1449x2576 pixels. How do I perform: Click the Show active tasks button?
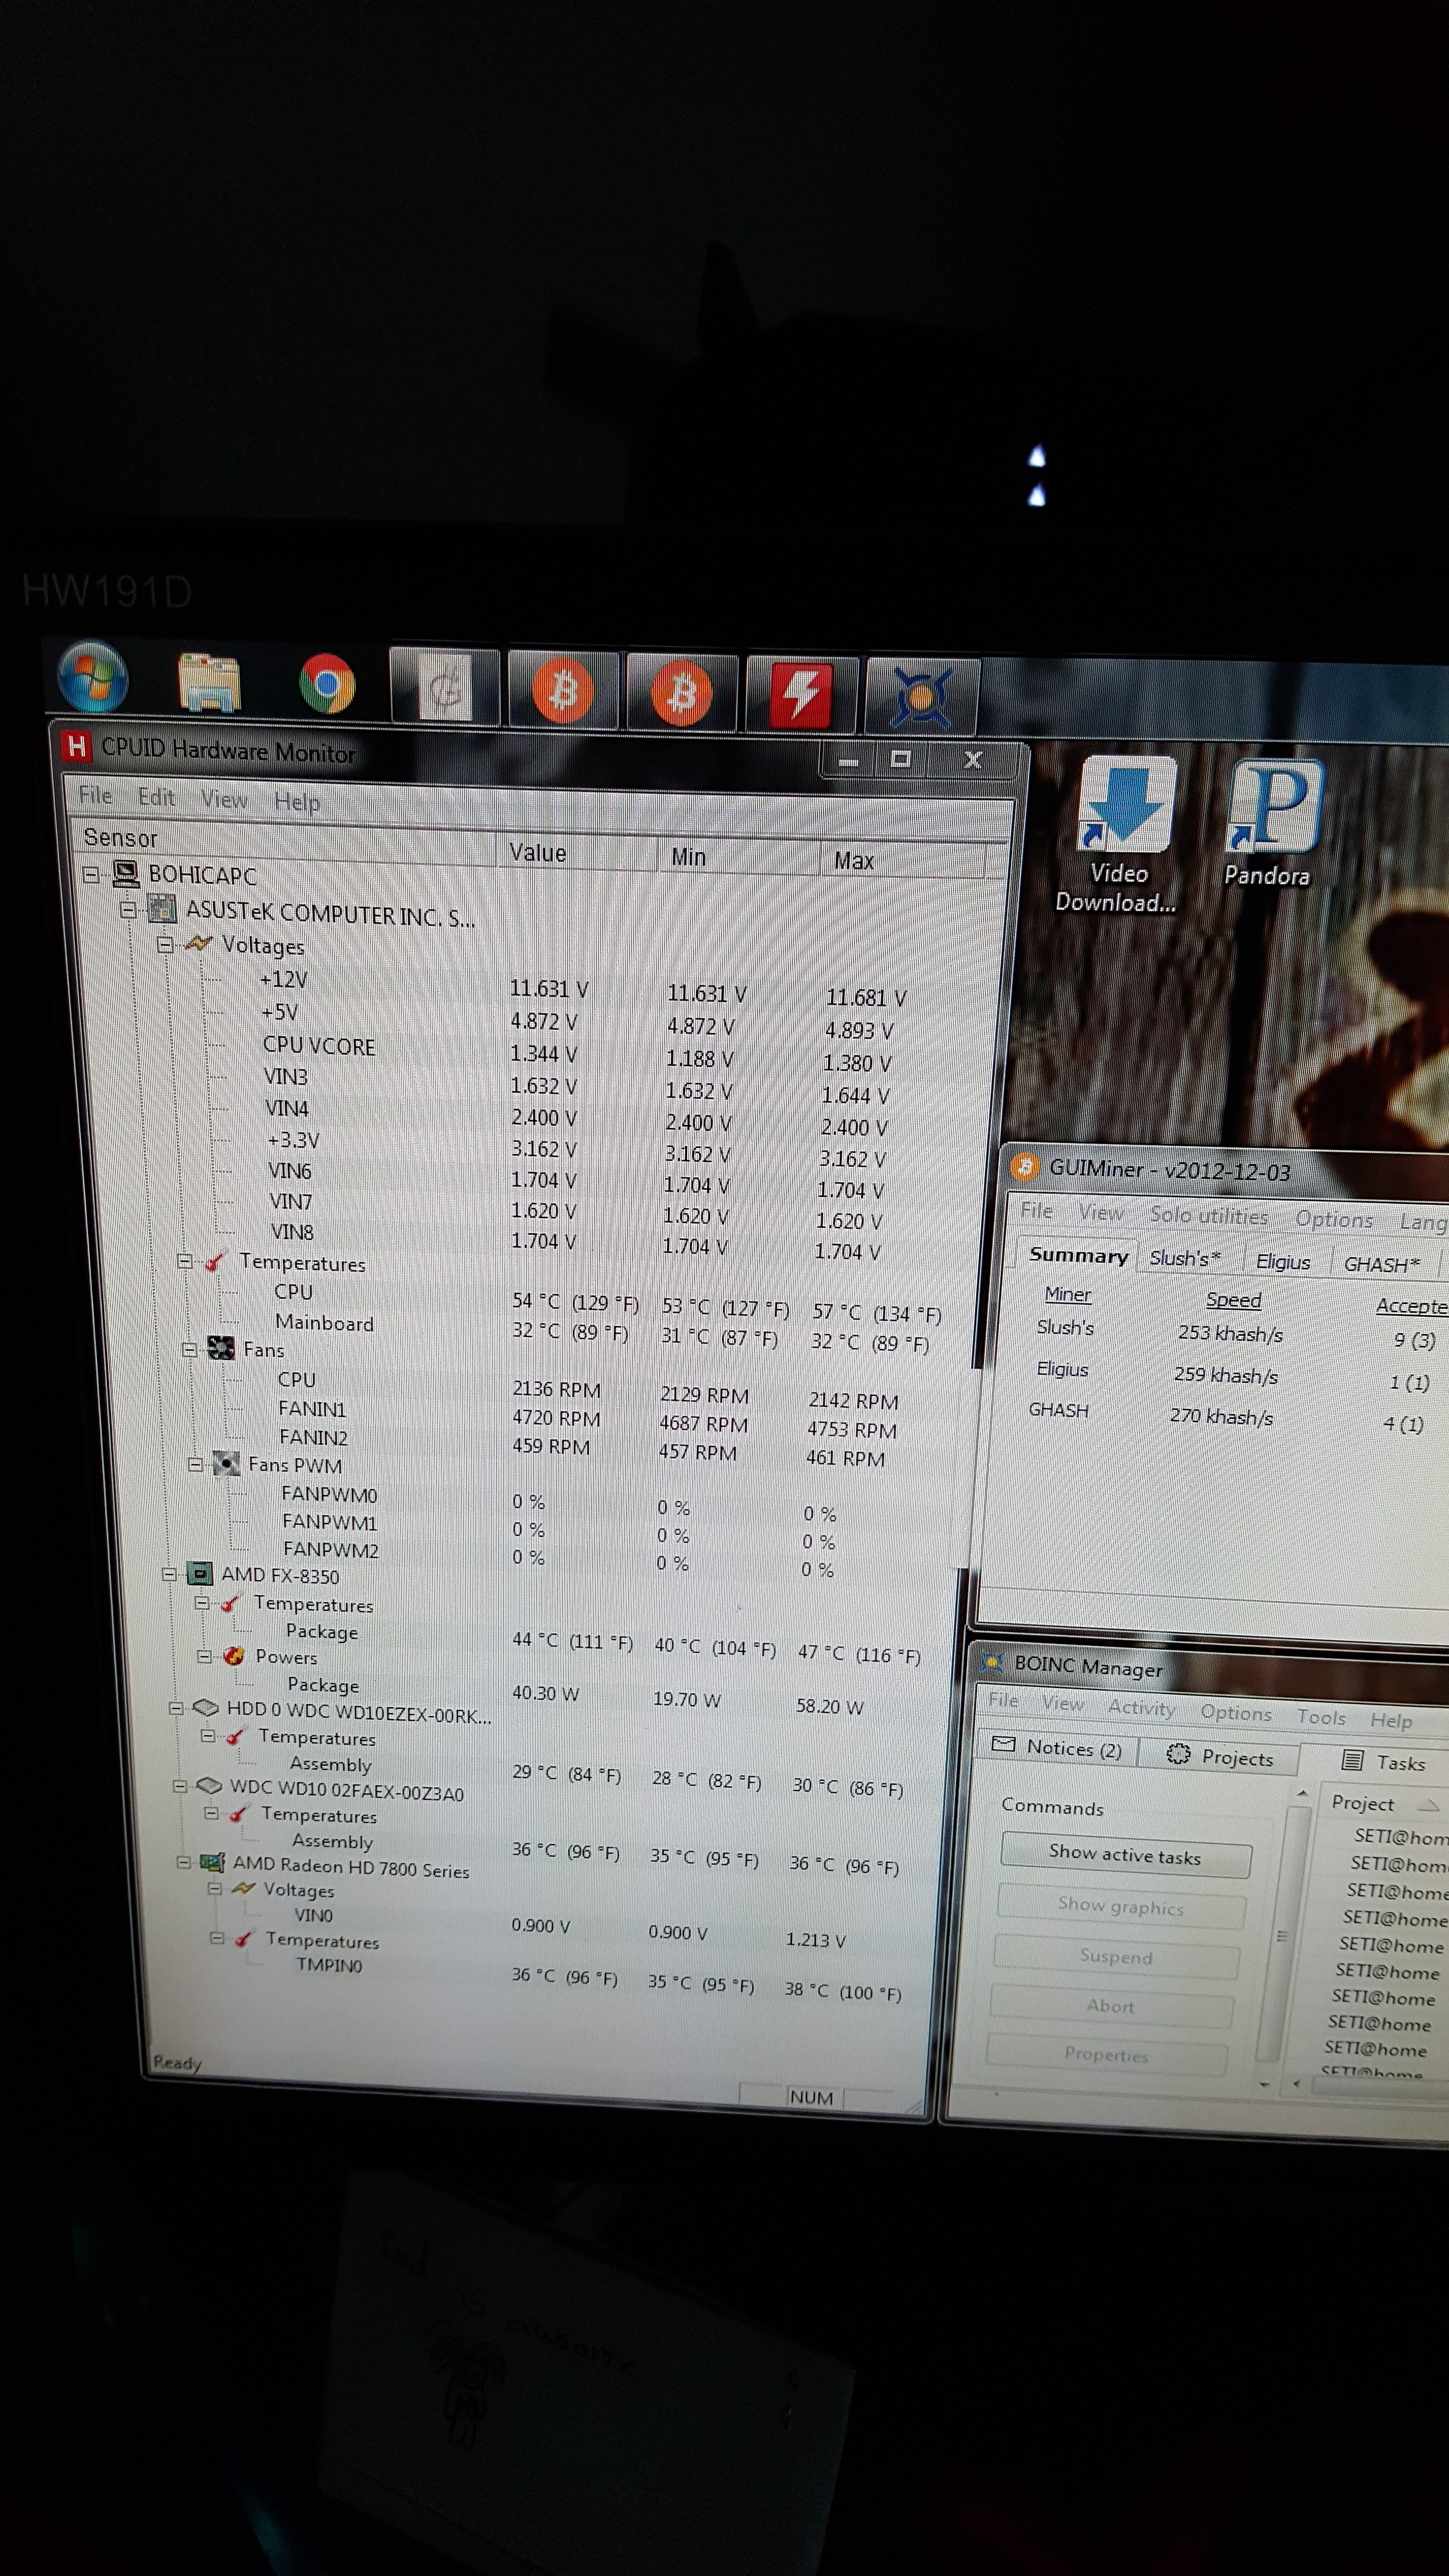1124,1856
